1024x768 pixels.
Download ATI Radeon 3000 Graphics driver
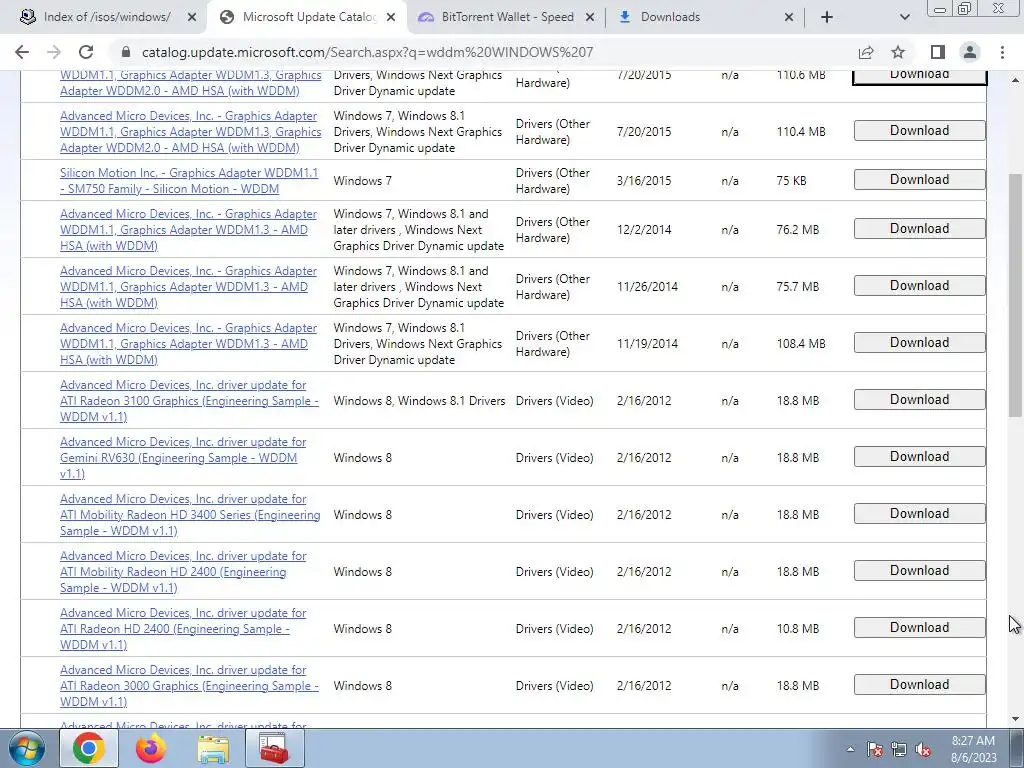pos(920,684)
